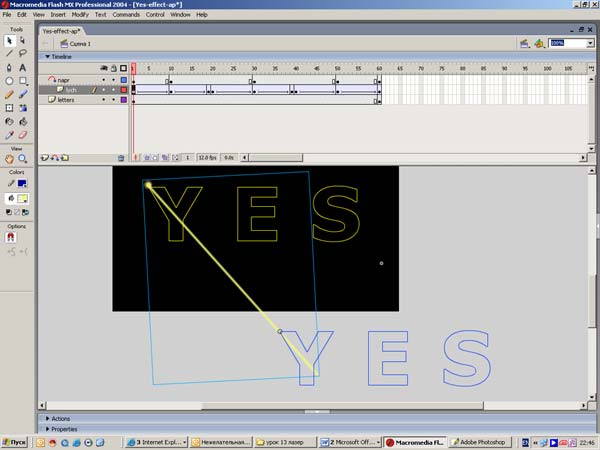Click the fill color swatch

click(22, 199)
